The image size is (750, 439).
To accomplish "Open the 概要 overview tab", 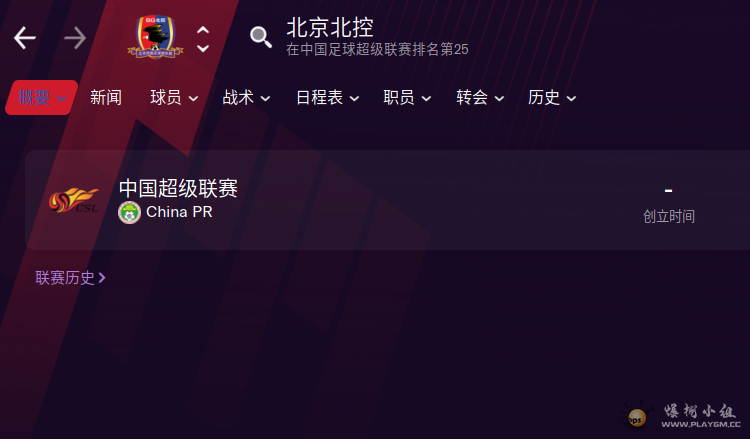I will pyautogui.click(x=42, y=98).
